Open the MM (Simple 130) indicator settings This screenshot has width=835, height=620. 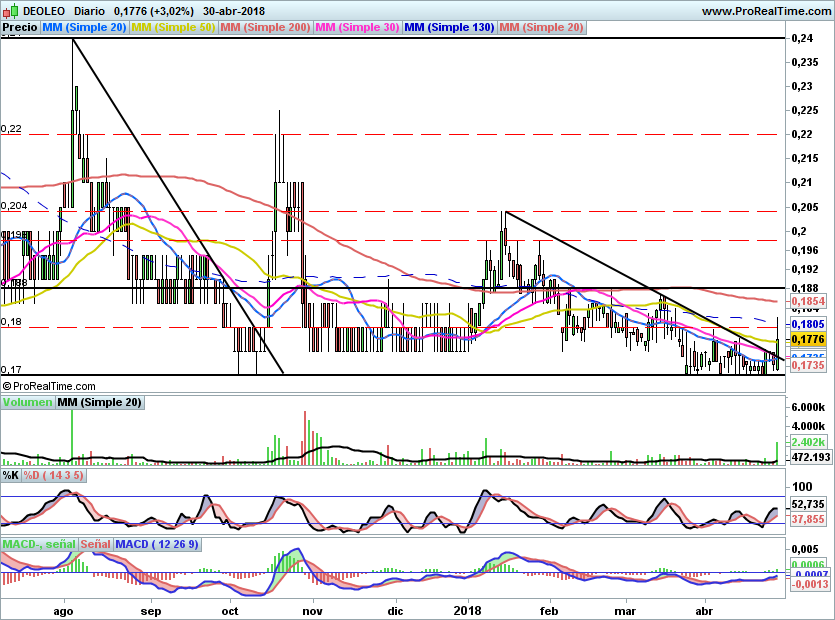449,28
